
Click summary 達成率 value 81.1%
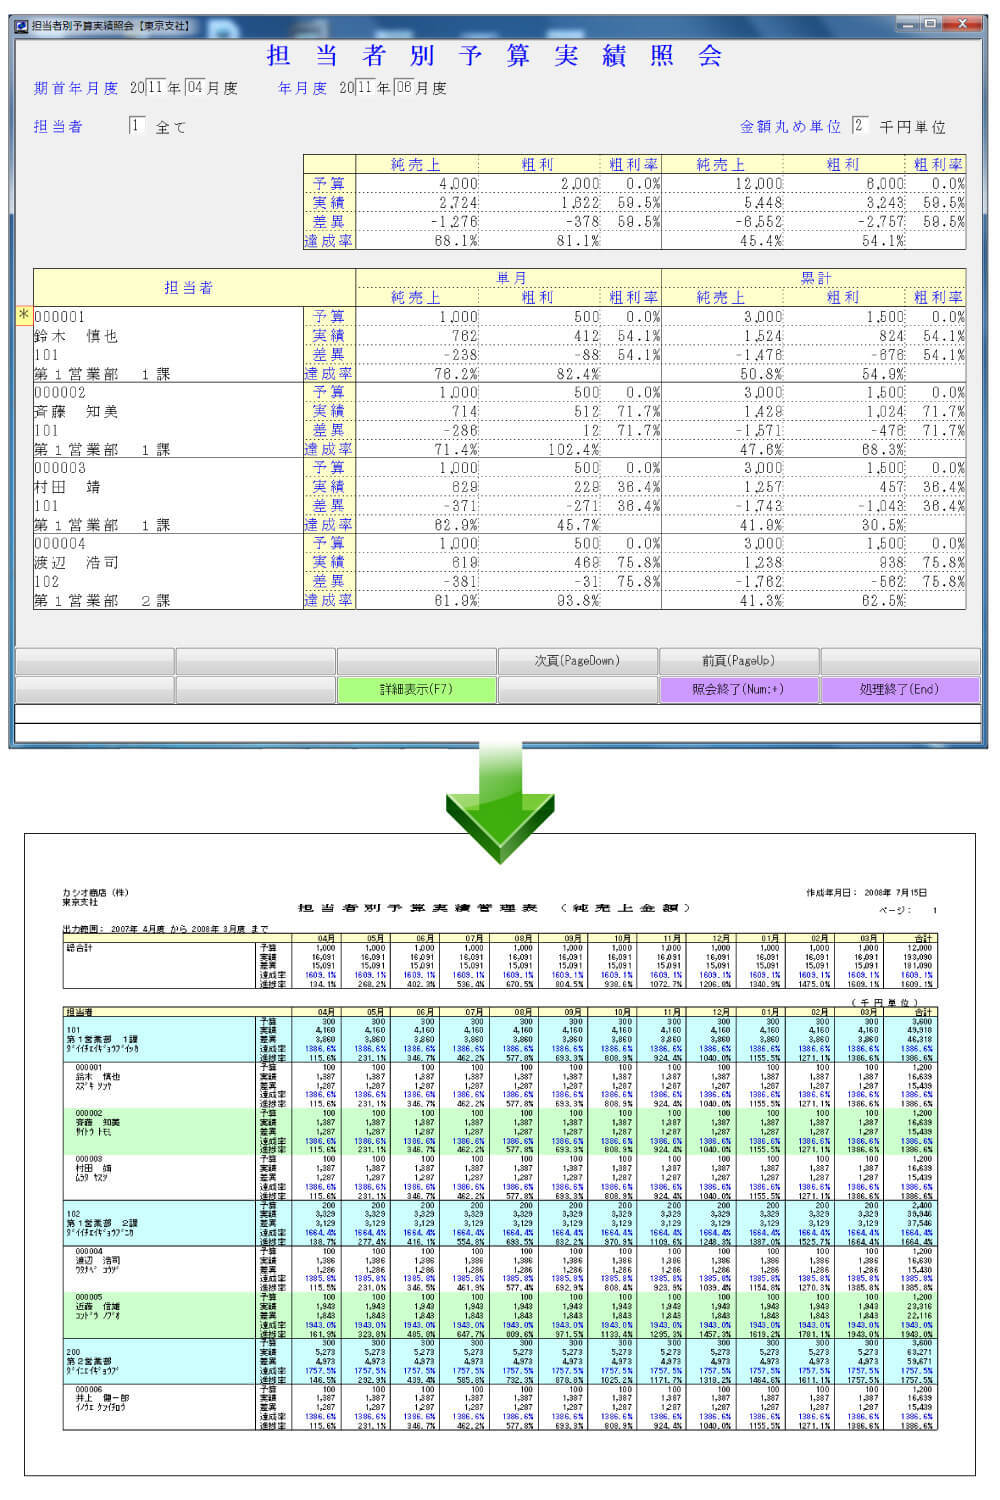[578, 241]
